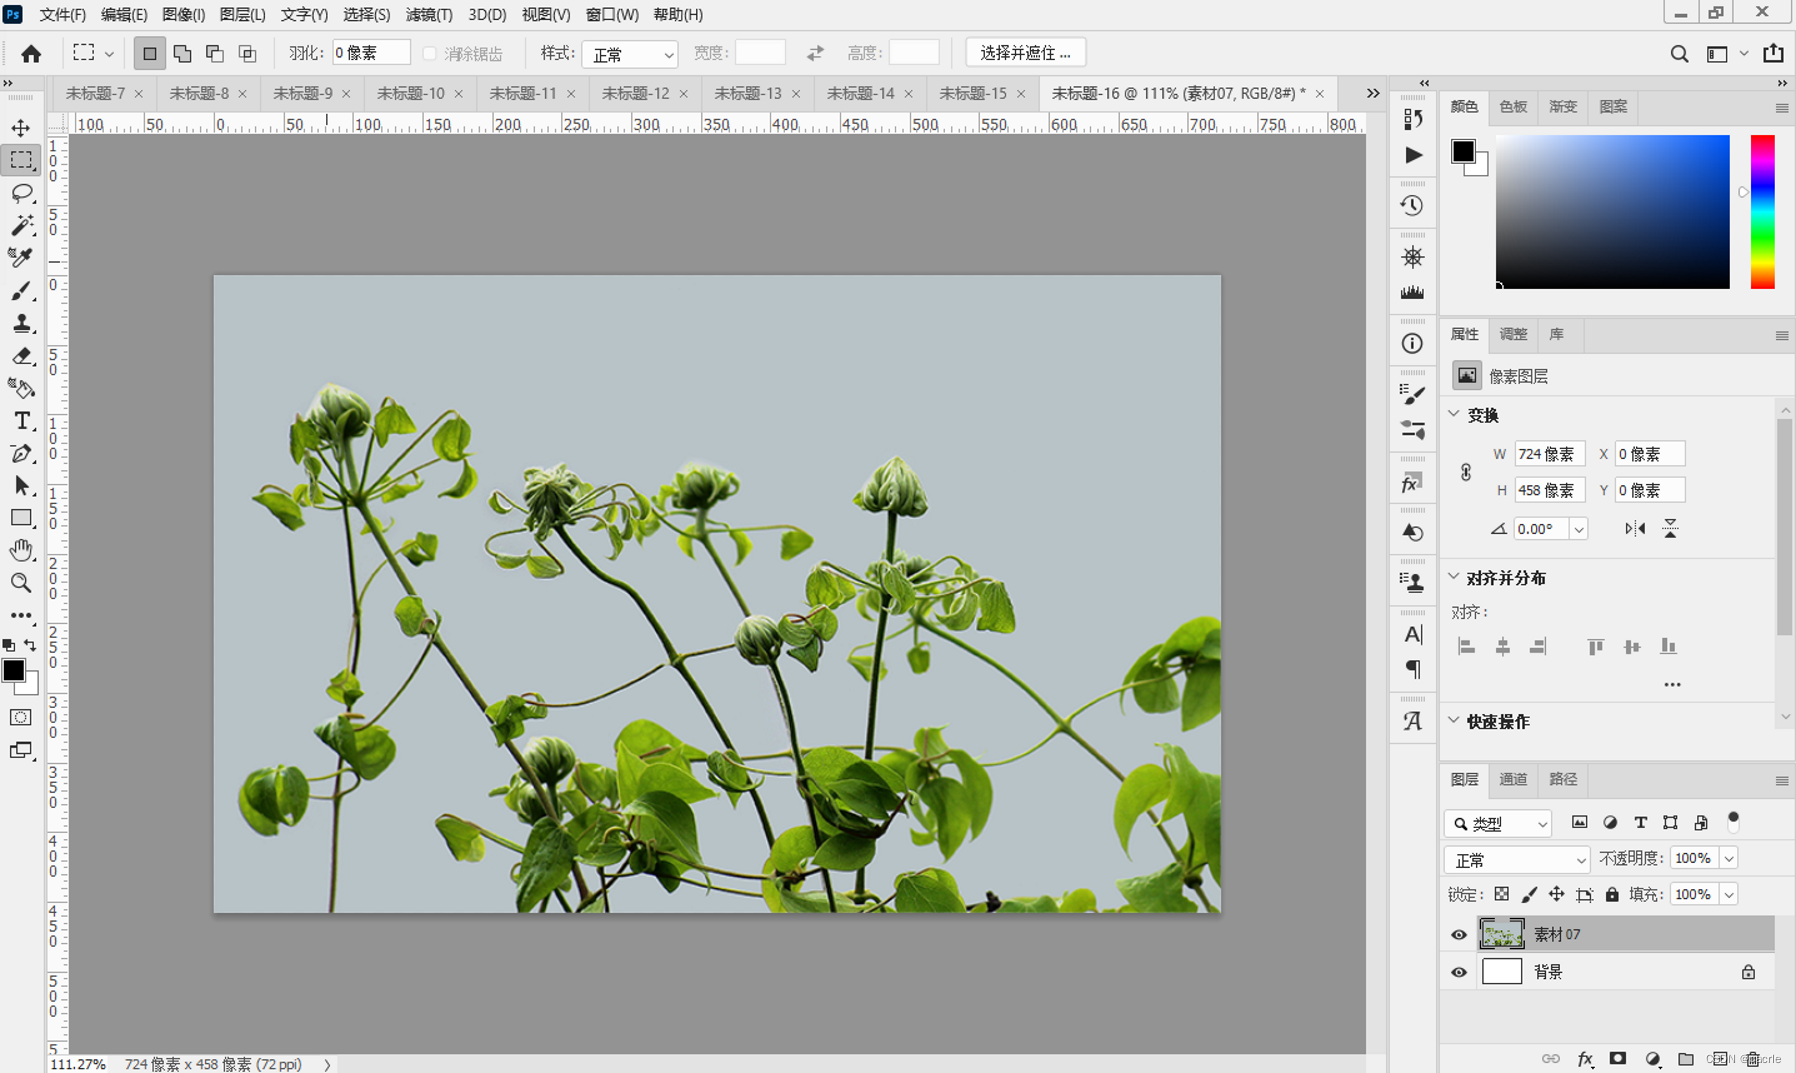Viewport: 1796px width, 1073px height.
Task: Select the Brush tool
Action: click(x=21, y=291)
